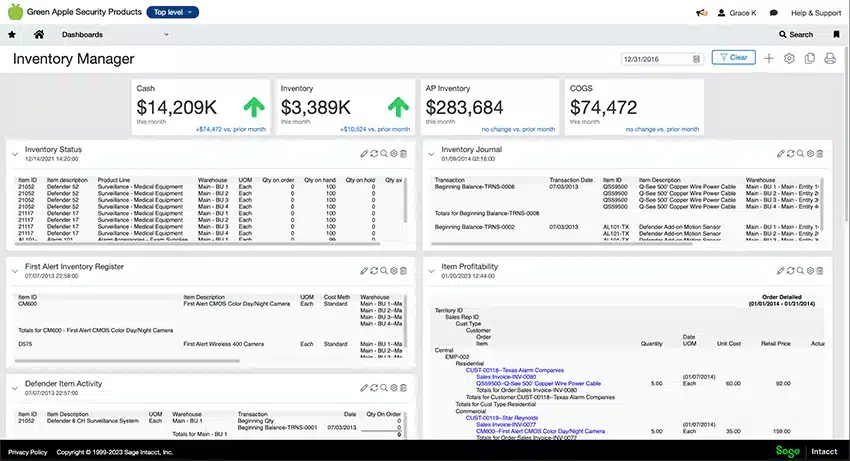Click the Inventory $3,389K card value
850x461 pixels.
pos(315,107)
